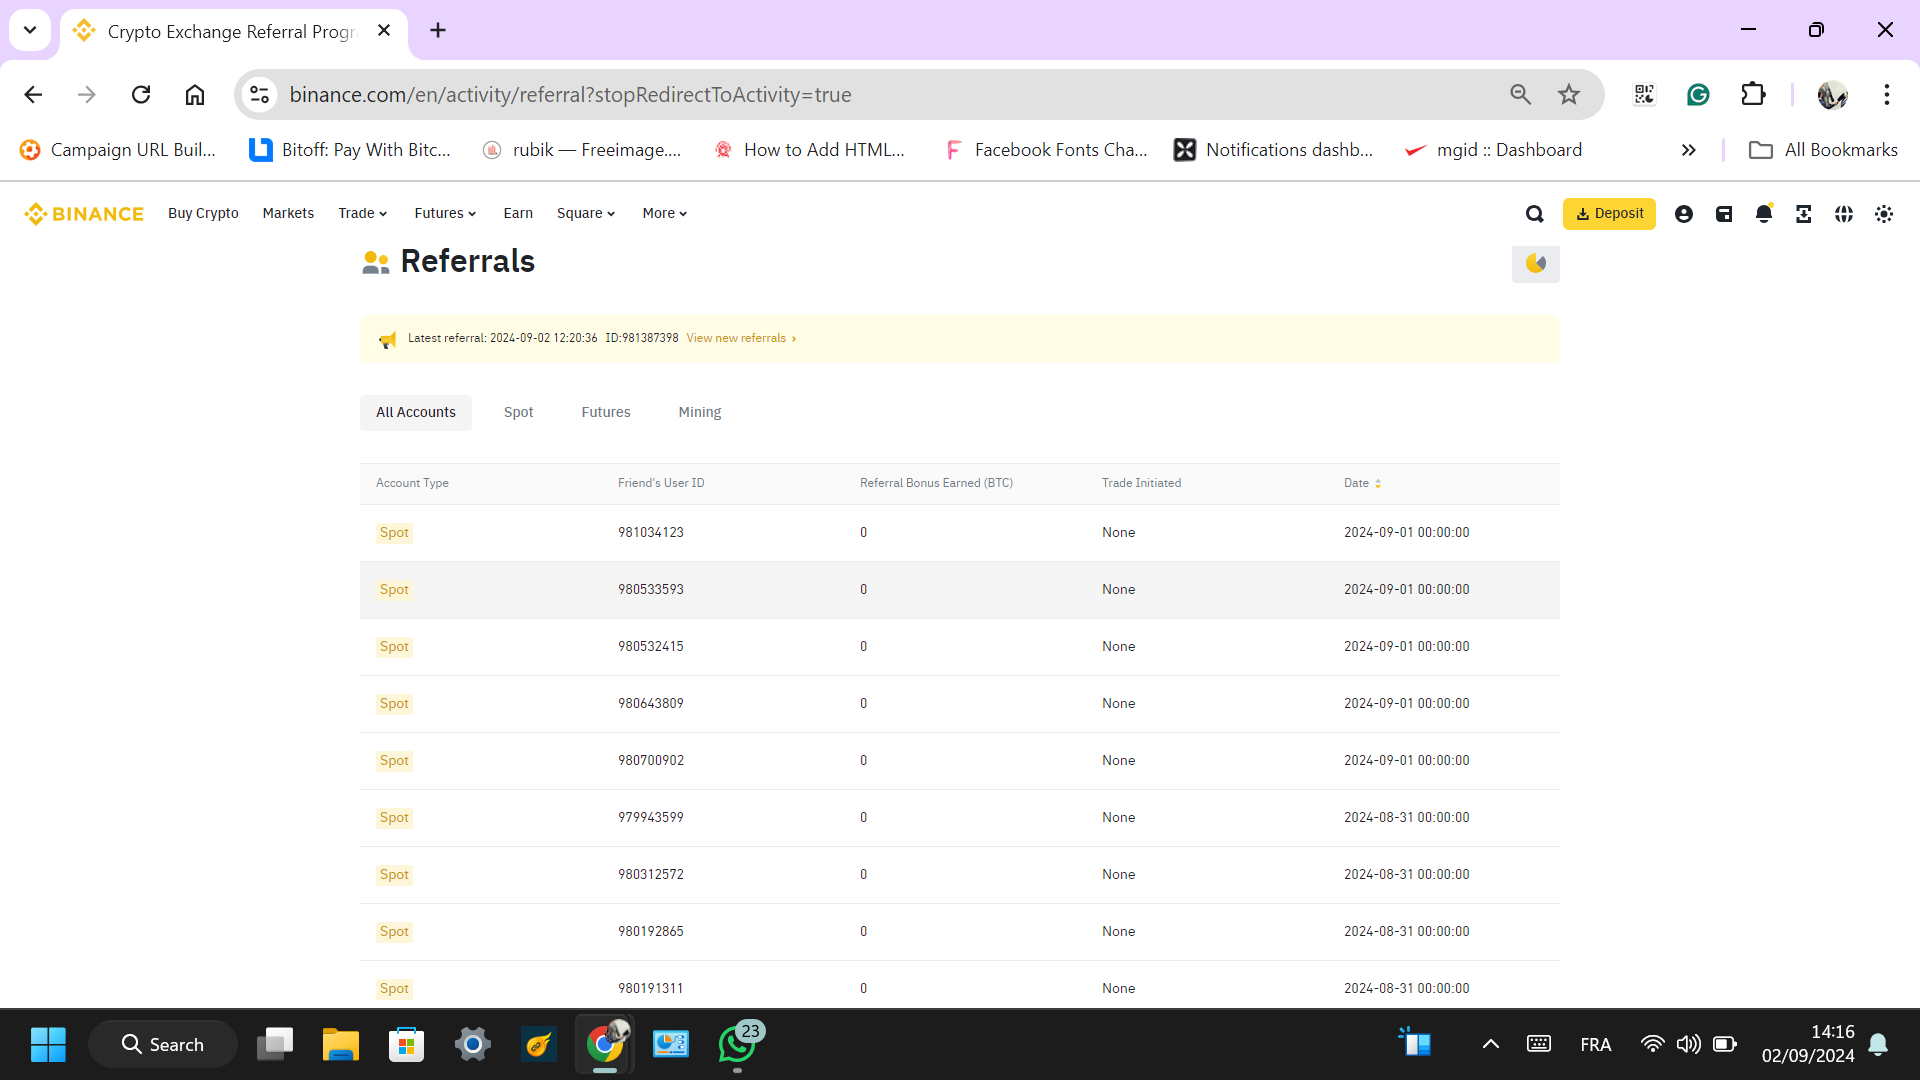The image size is (1920, 1080).
Task: Toggle the light/dark theme sun icon
Action: click(x=1884, y=214)
